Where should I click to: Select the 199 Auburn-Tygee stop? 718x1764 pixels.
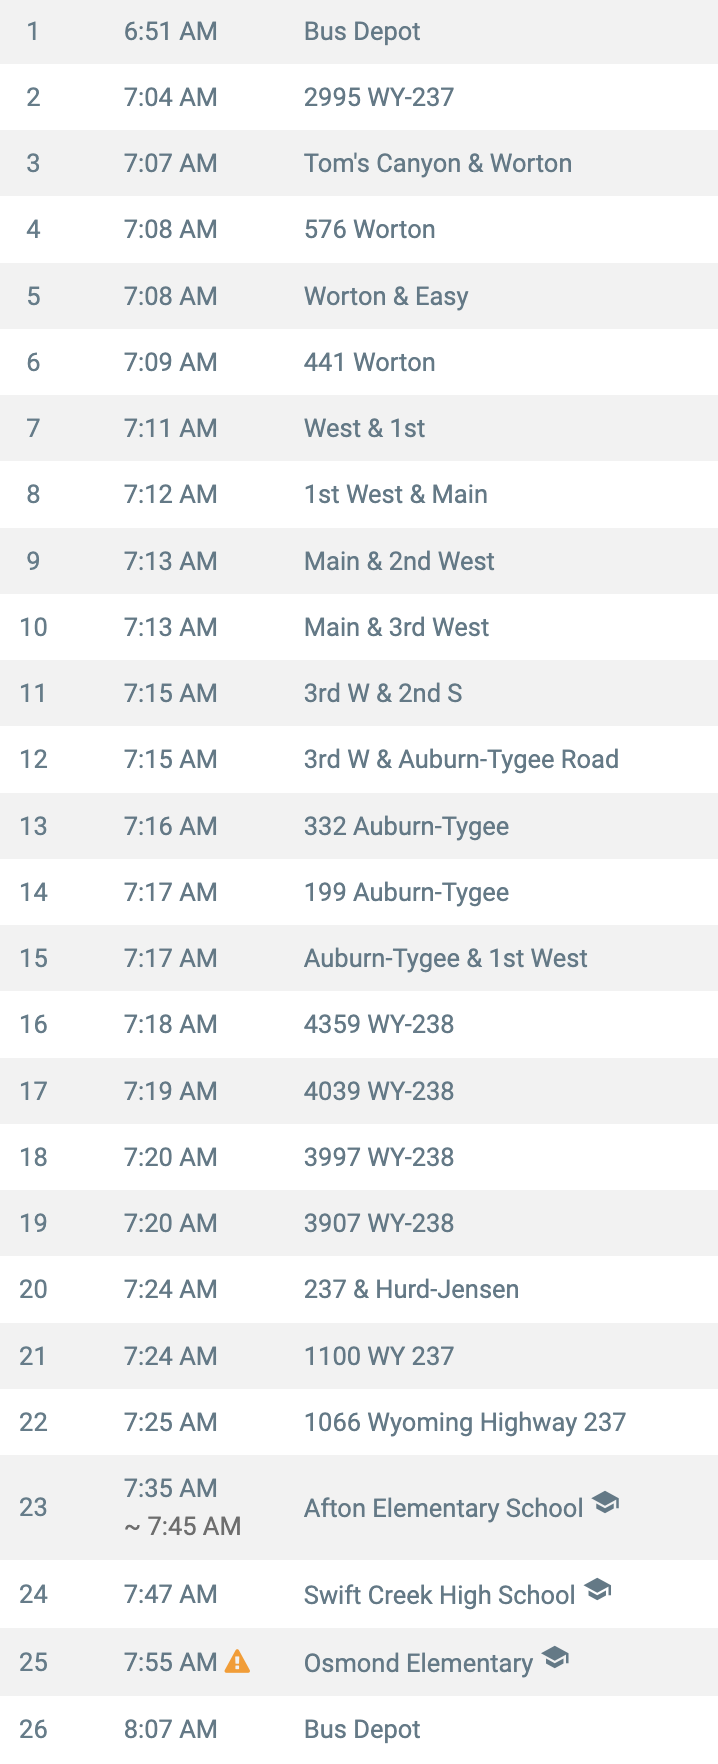click(359, 892)
